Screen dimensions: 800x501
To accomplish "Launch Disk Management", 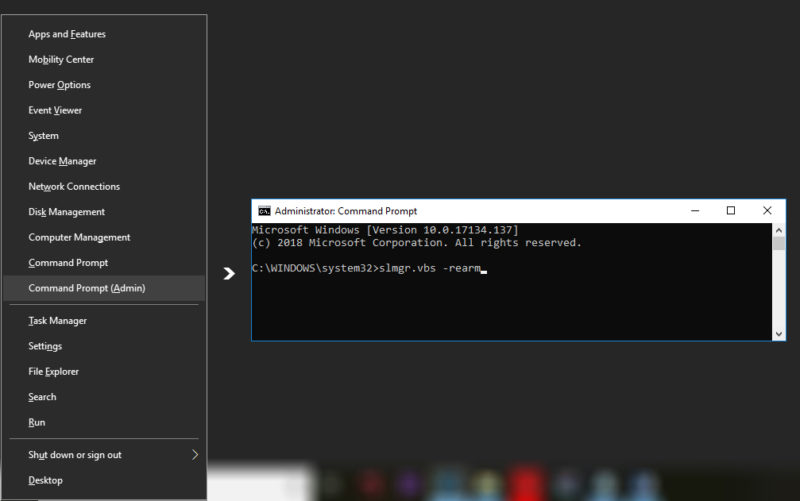I will [66, 212].
